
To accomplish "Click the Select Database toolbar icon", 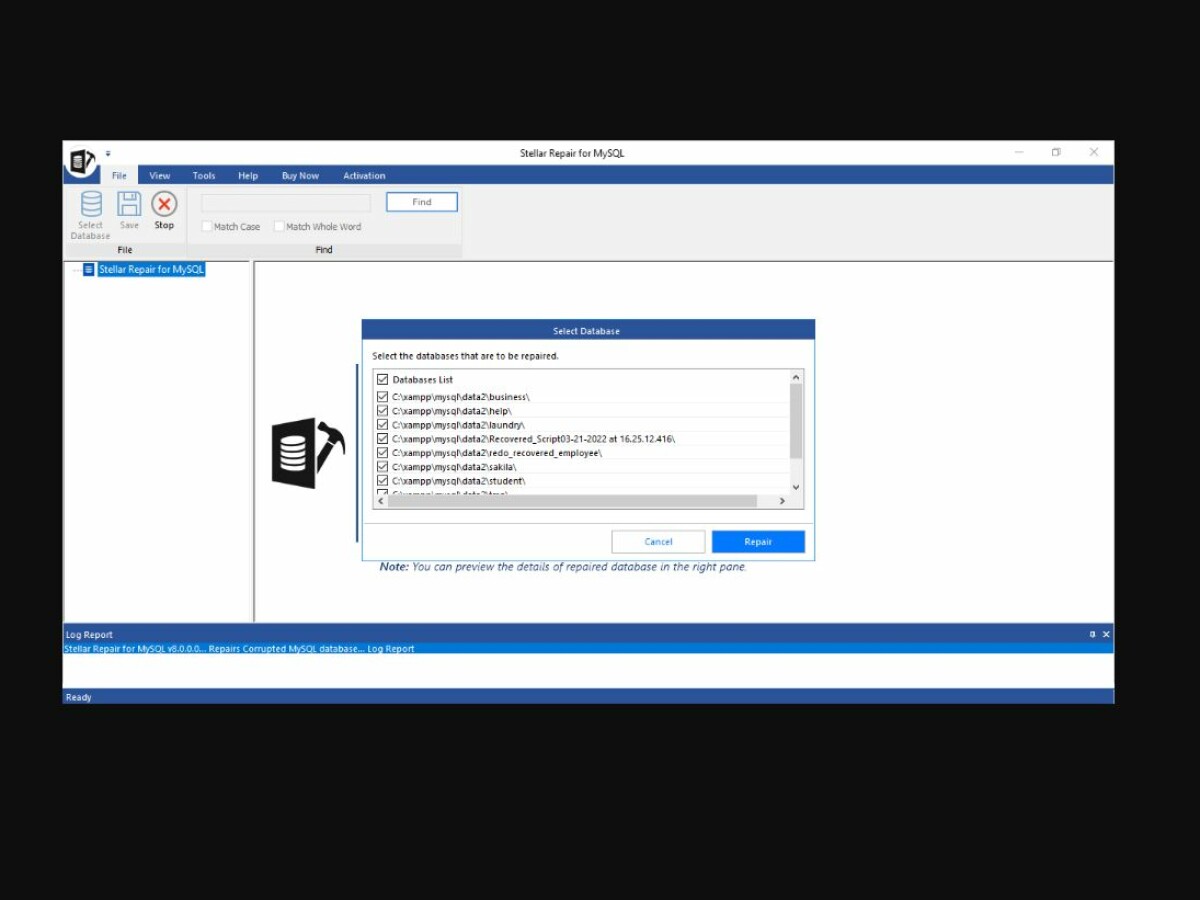I will pos(91,205).
